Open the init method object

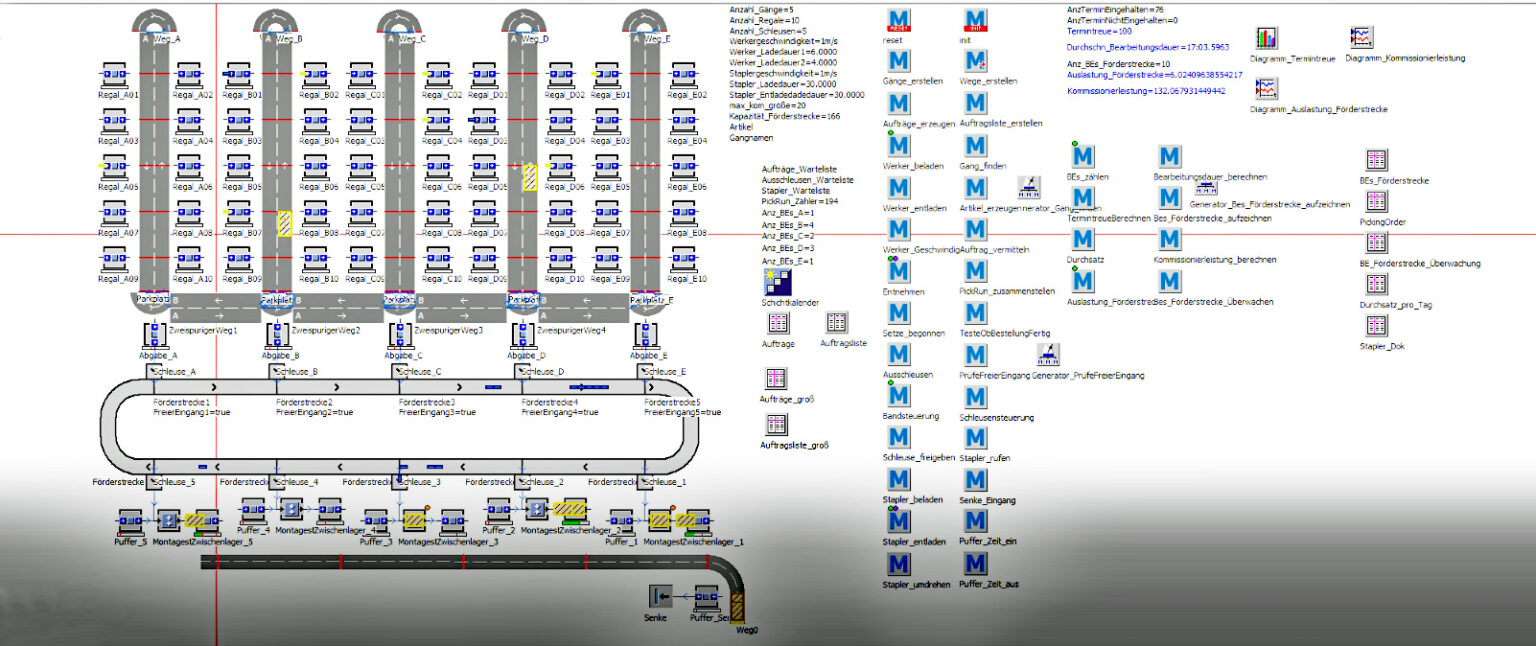[975, 20]
